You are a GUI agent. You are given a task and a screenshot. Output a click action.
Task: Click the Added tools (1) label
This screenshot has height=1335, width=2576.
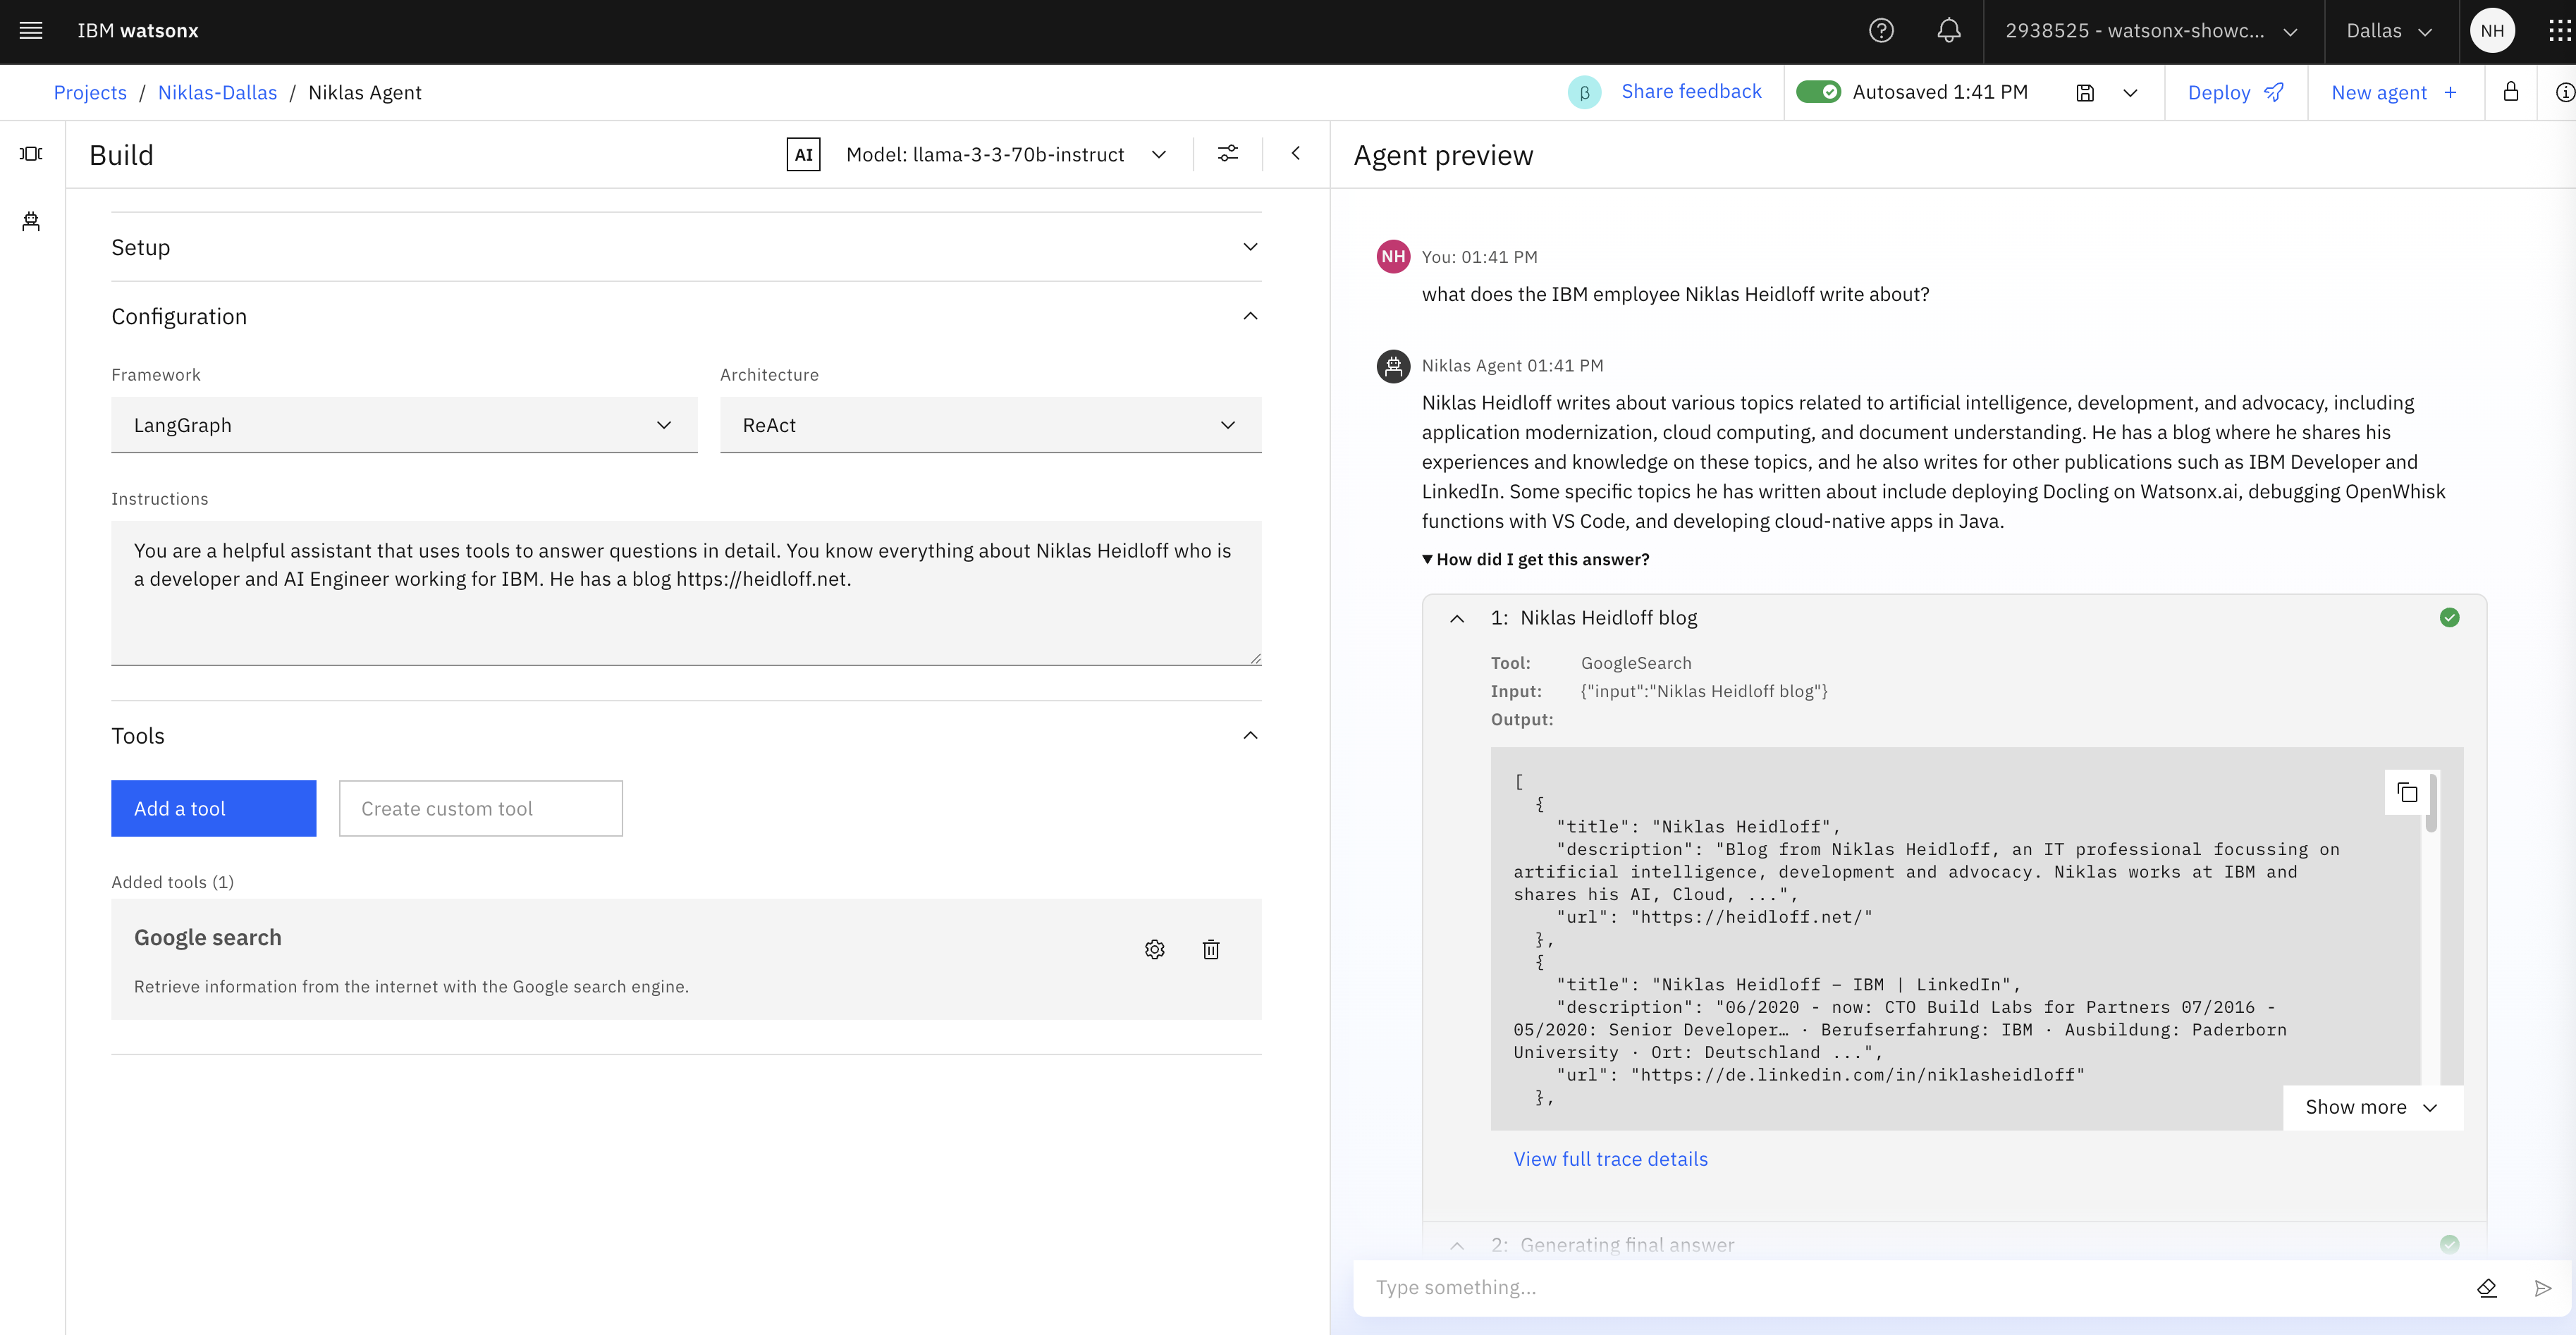tap(173, 882)
